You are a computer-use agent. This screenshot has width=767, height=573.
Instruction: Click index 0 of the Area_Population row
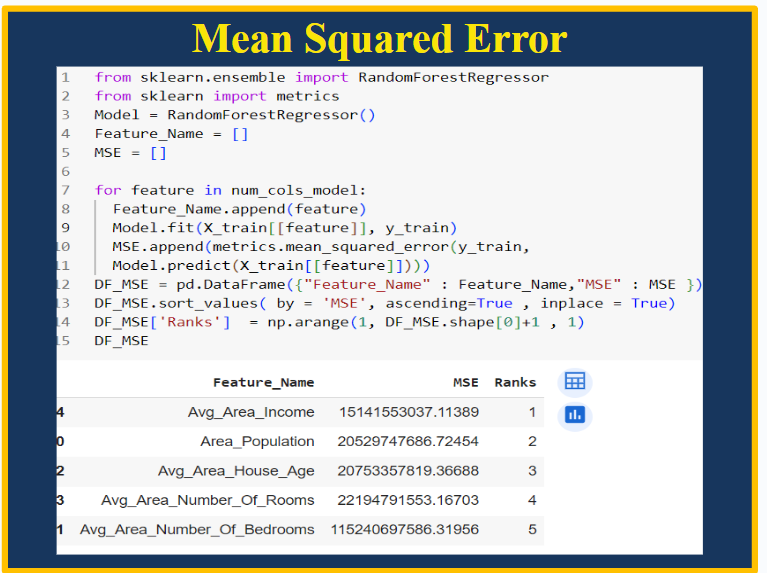point(60,441)
